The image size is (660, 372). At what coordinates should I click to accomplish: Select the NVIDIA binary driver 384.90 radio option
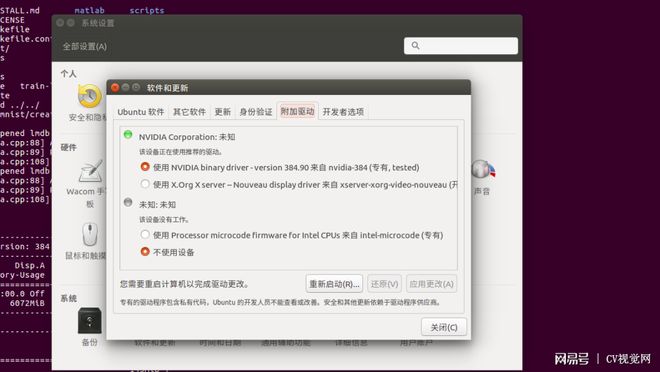(145, 167)
